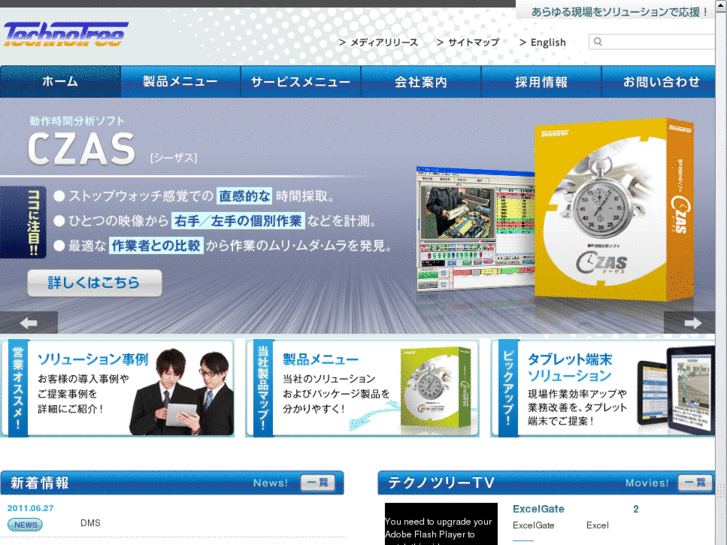The image size is (727, 545).
Task: Click the search magnifier icon
Action: coord(598,42)
